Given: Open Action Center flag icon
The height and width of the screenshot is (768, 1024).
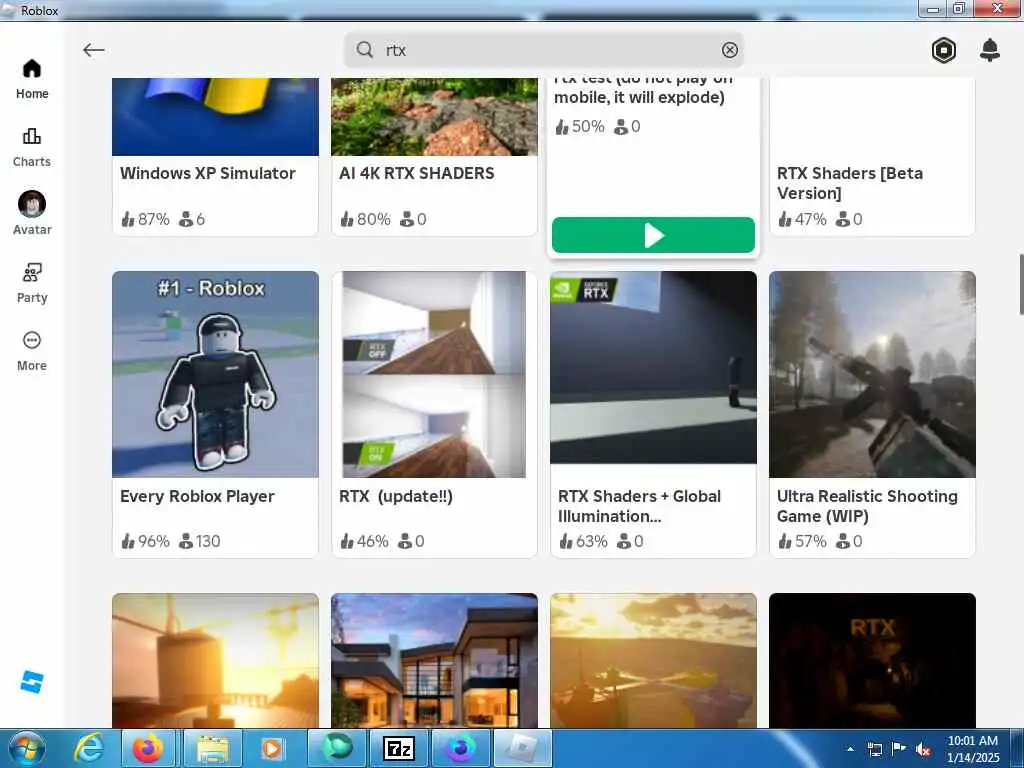Looking at the screenshot, I should 899,748.
